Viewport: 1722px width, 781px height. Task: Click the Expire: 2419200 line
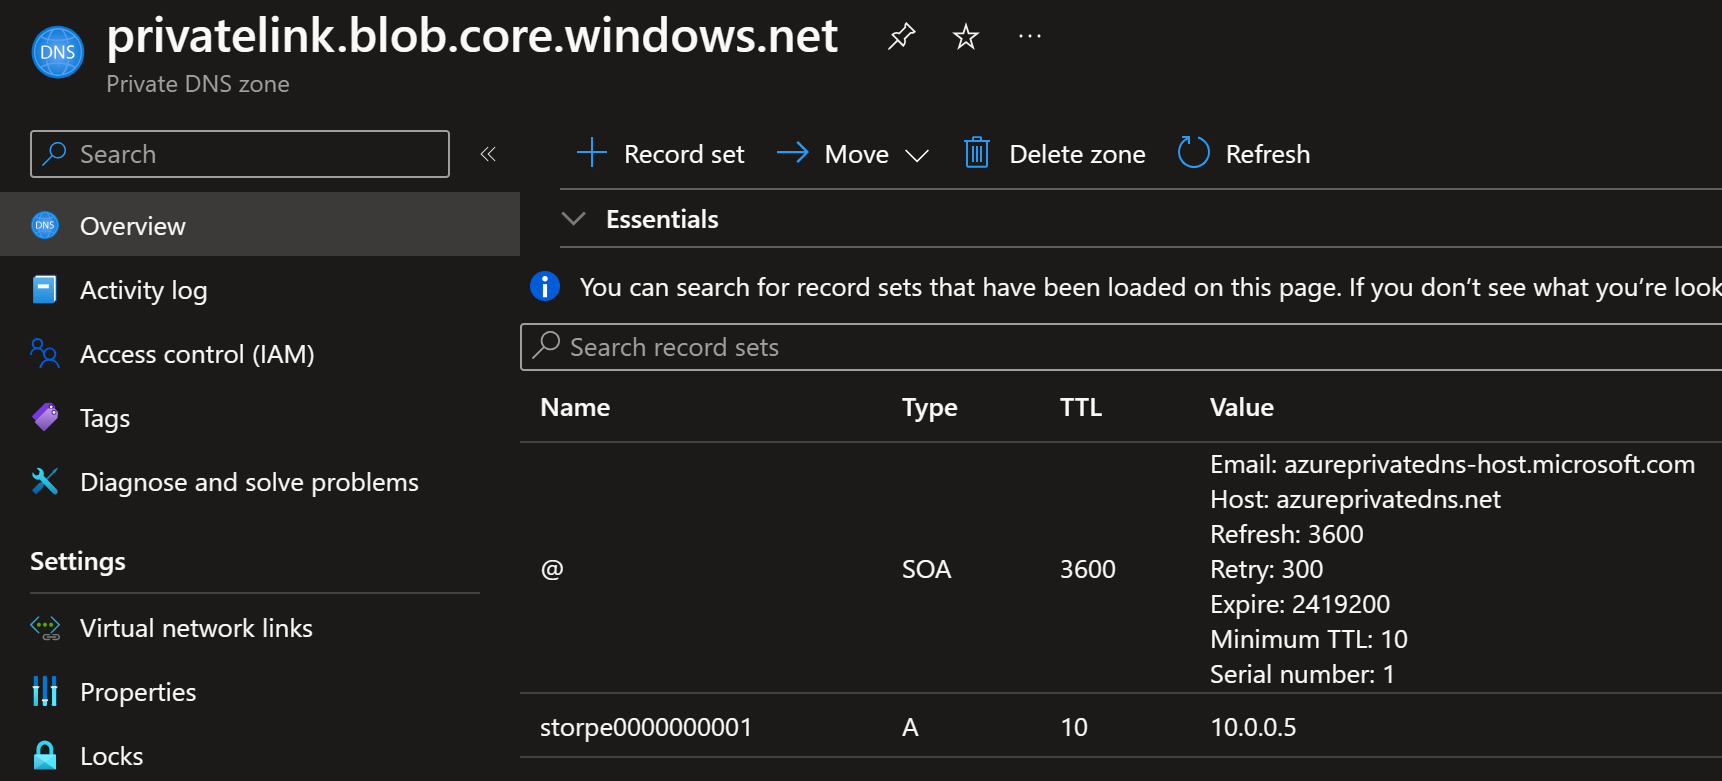pos(1300,604)
